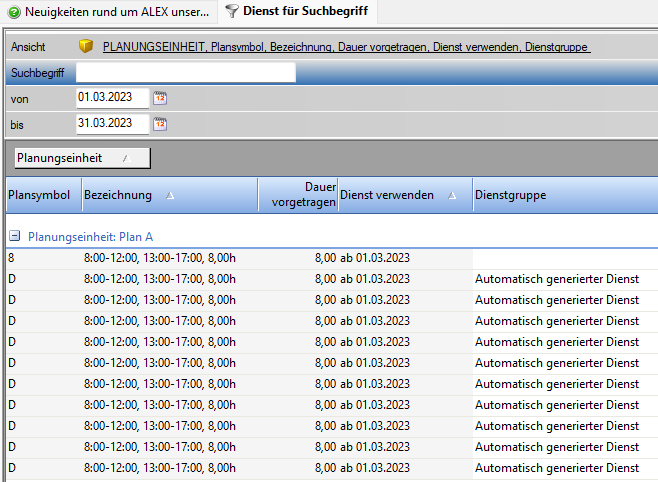This screenshot has height=482, width=658.
Task: Open the Ansicht column list link
Action: (x=346, y=47)
